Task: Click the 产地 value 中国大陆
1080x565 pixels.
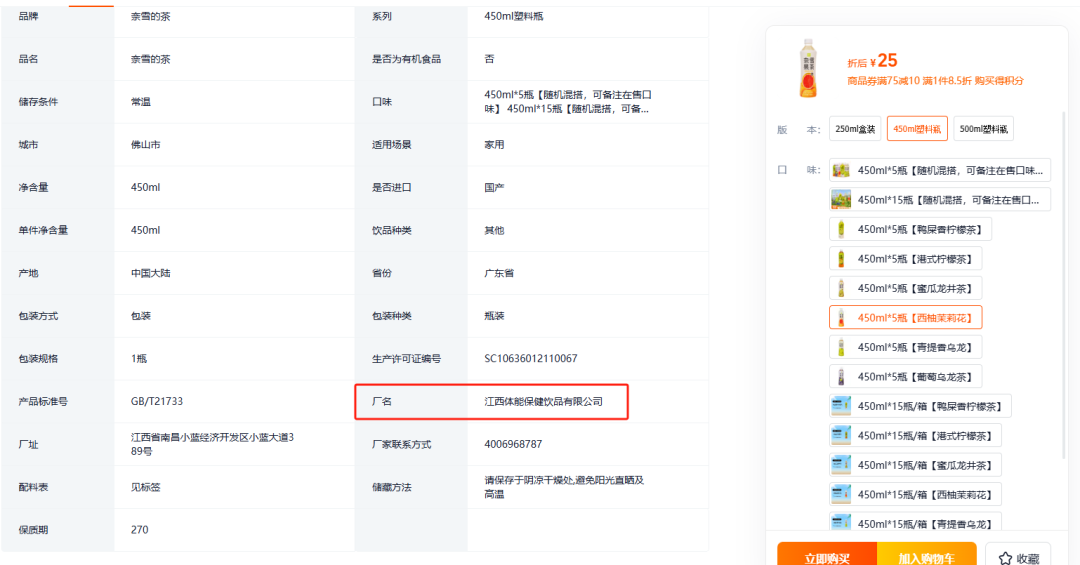Action: tap(150, 273)
